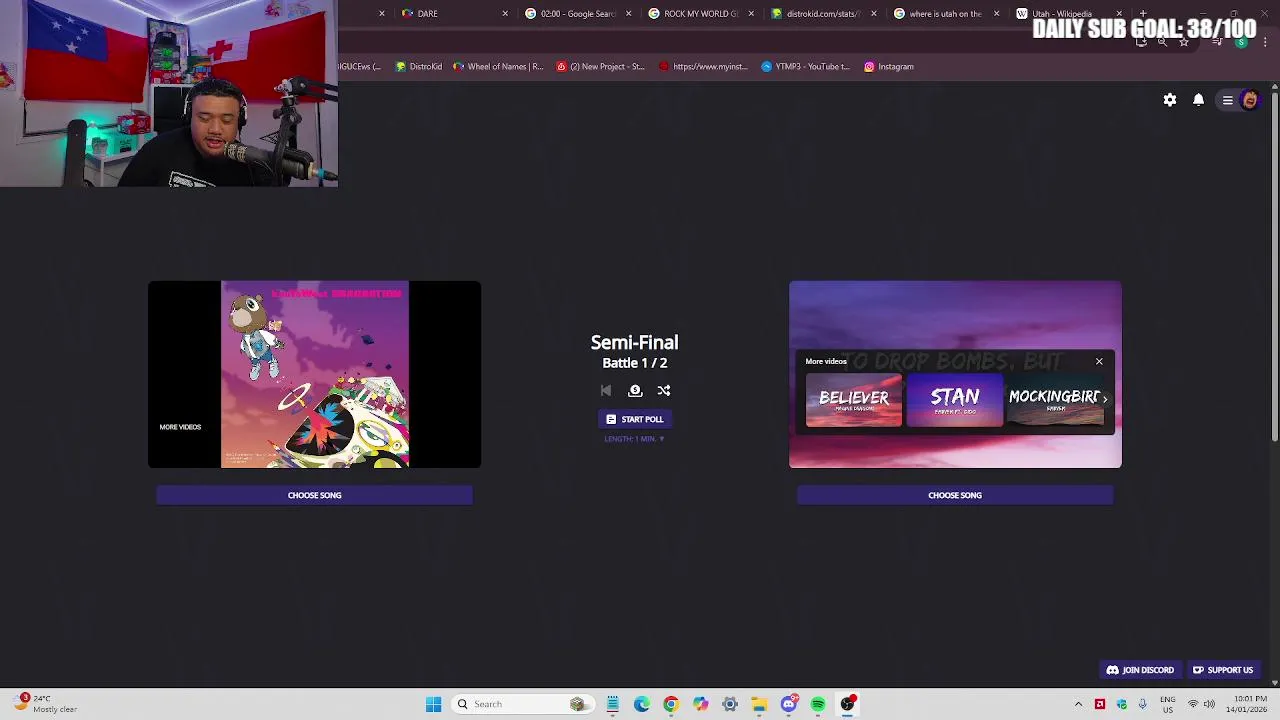Open Microsoft Edge from the taskbar
The height and width of the screenshot is (720, 1280).
[642, 704]
